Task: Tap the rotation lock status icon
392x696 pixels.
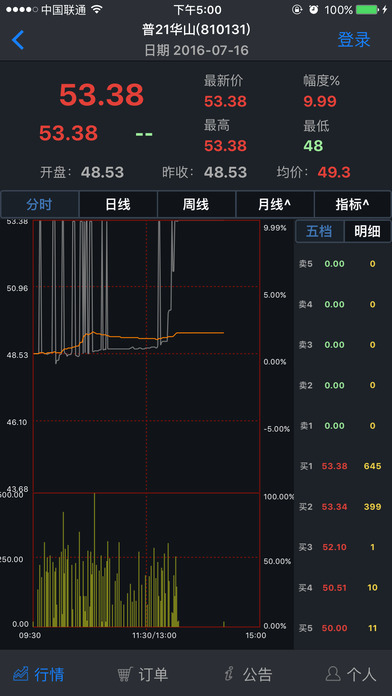Action: tap(296, 9)
